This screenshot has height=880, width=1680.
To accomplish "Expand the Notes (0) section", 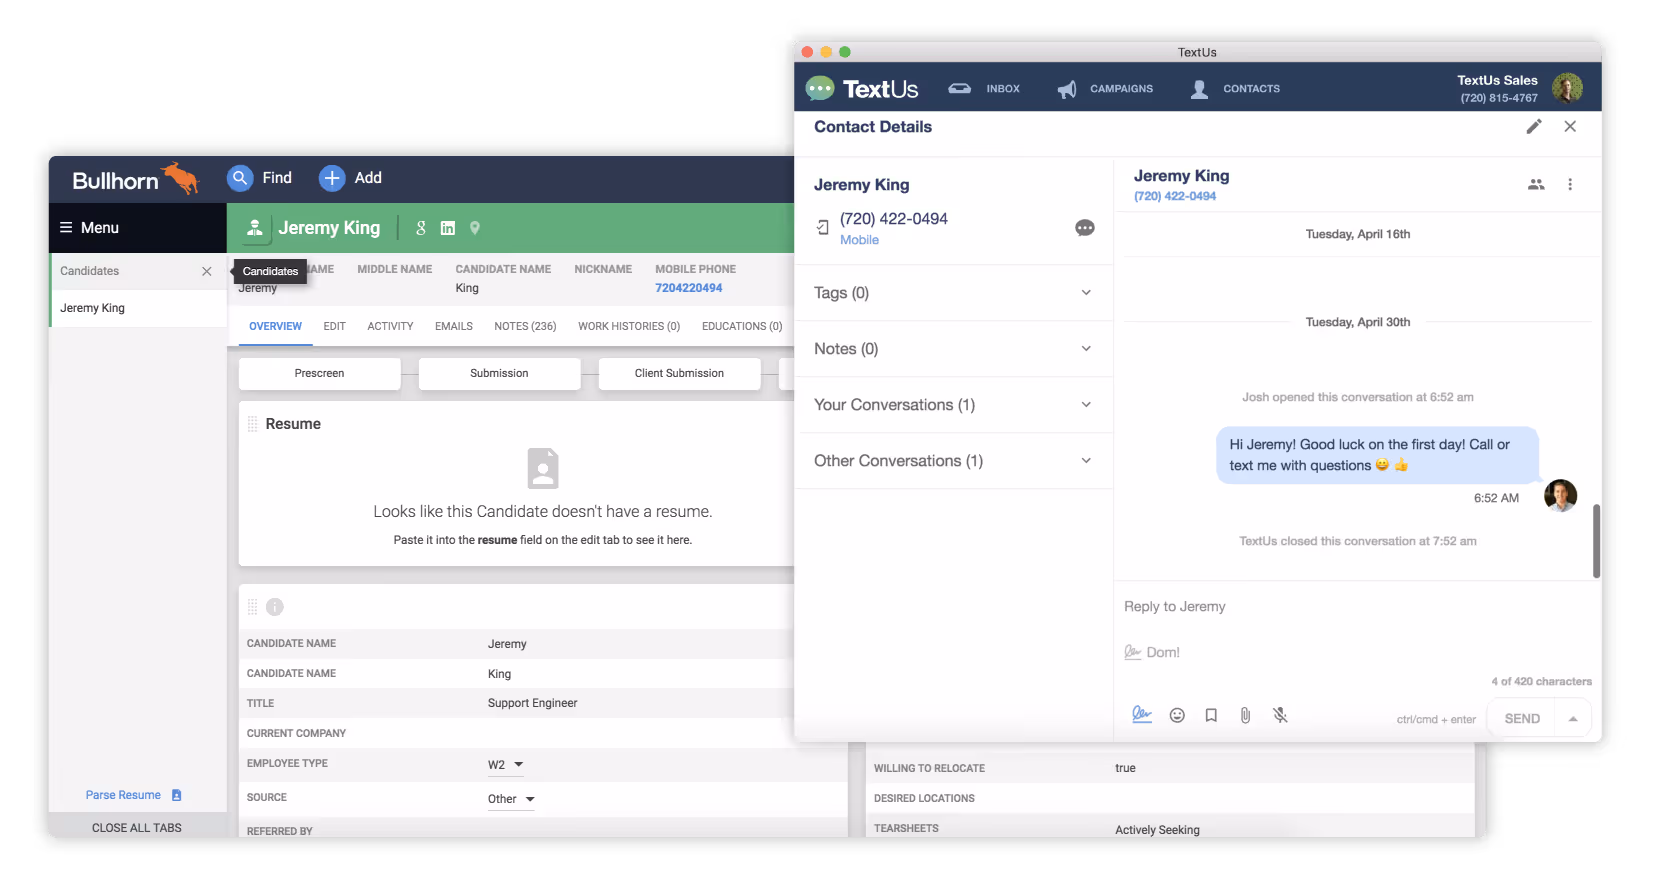I will point(953,349).
